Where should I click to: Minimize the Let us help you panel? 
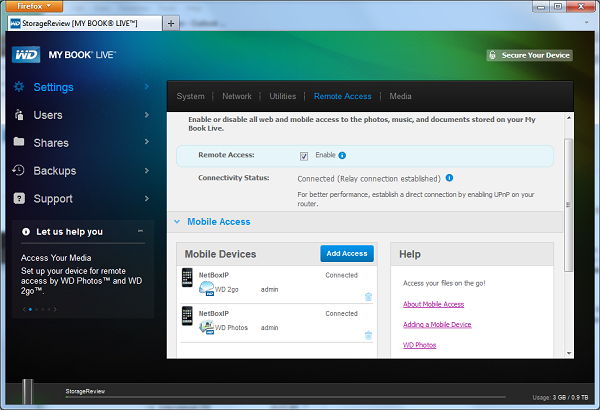(140, 231)
